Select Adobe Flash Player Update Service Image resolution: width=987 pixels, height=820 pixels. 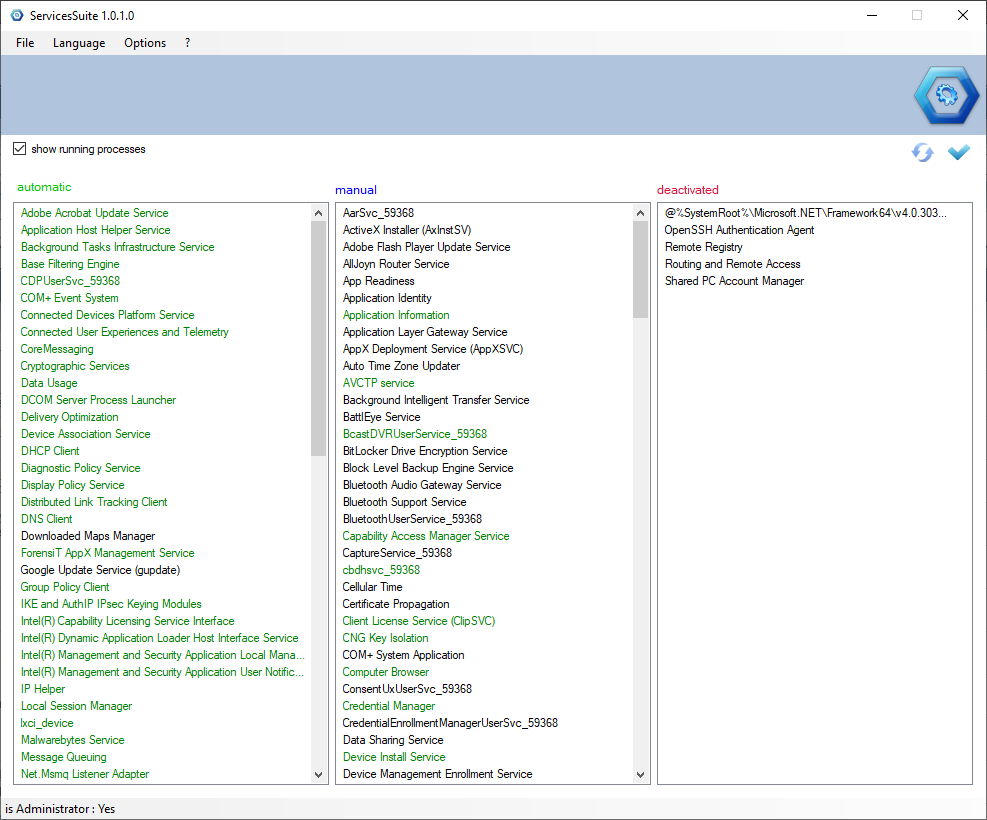click(x=427, y=247)
